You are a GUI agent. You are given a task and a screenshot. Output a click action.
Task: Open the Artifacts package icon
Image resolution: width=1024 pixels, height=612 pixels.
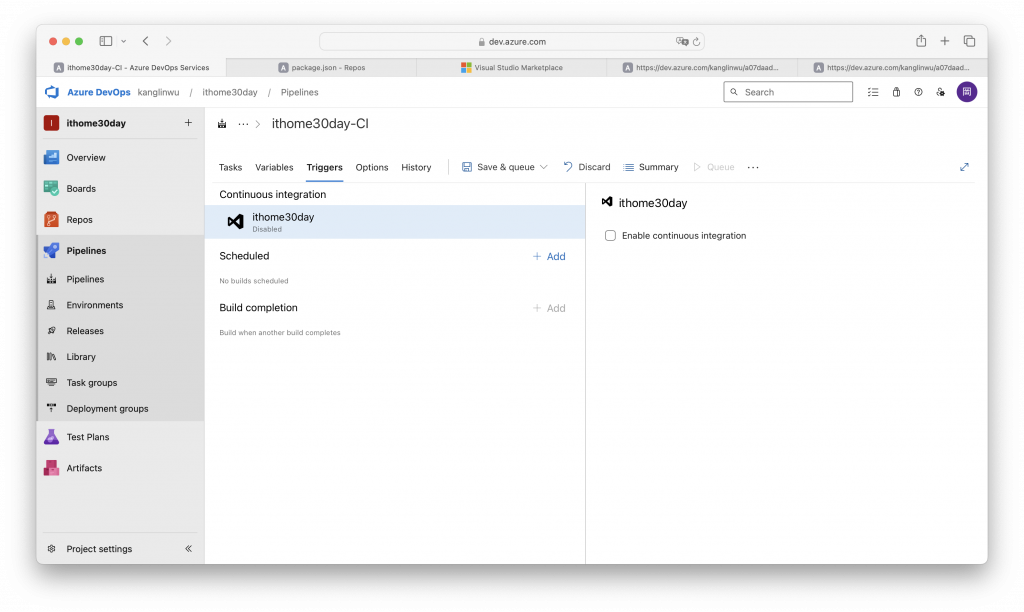click(52, 468)
